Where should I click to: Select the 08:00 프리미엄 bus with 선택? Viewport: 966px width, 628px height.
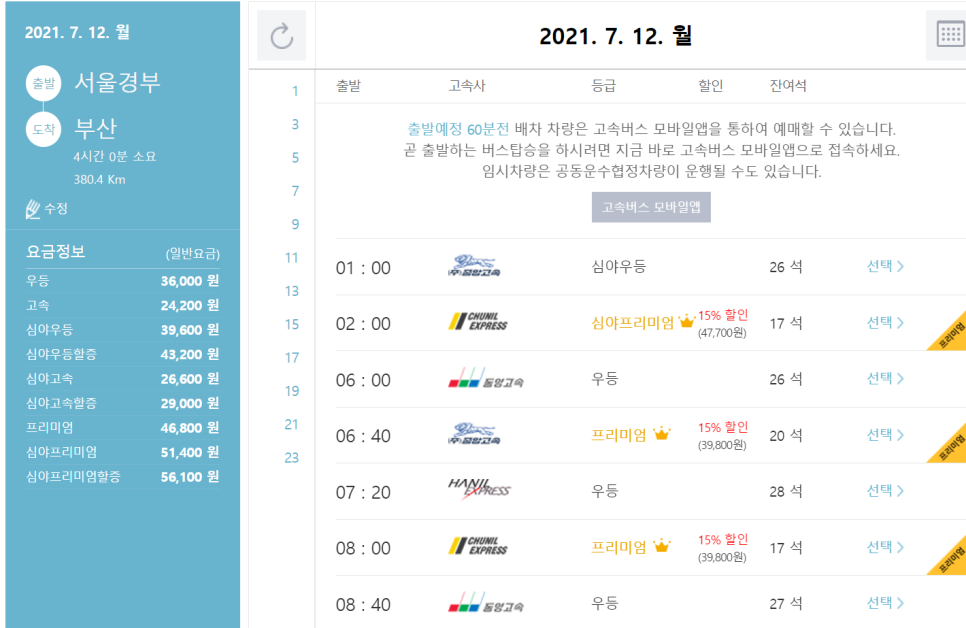(x=884, y=547)
